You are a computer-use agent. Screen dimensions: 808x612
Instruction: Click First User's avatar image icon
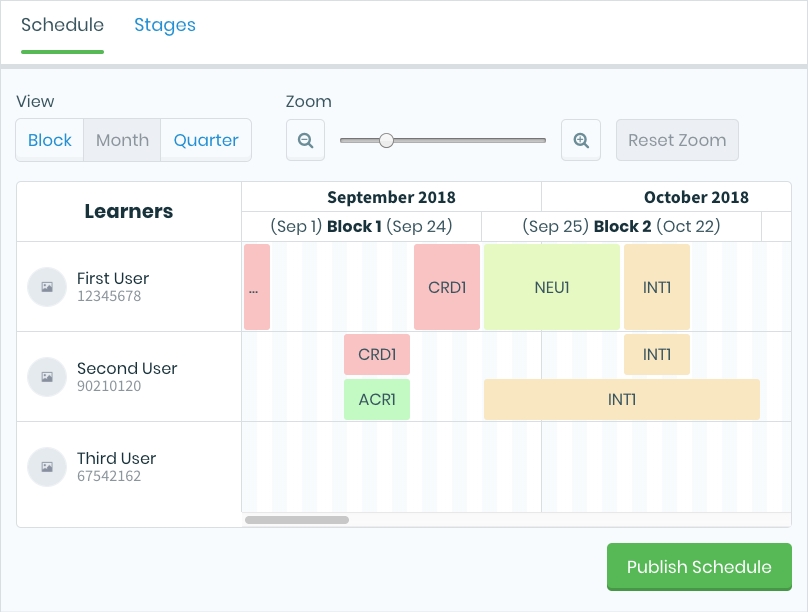click(47, 287)
